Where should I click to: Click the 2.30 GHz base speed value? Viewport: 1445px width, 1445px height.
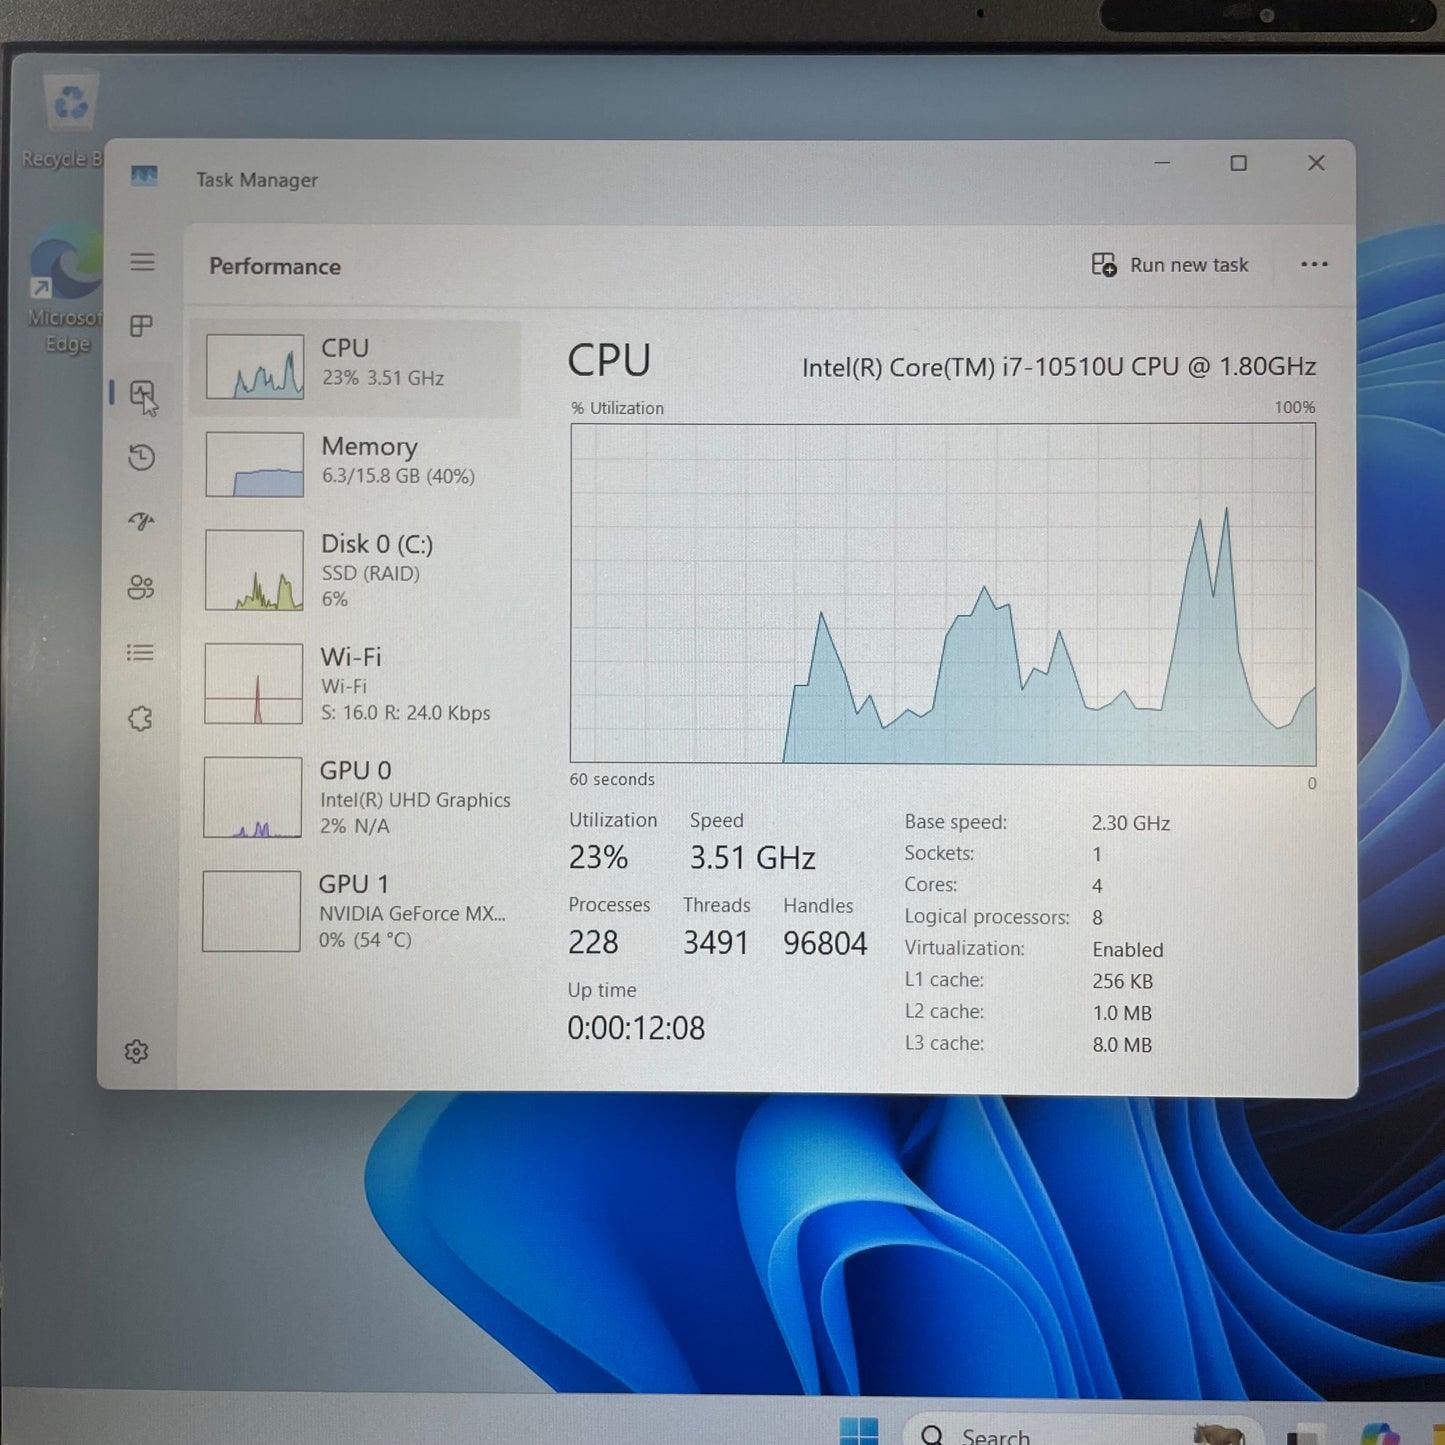1131,823
